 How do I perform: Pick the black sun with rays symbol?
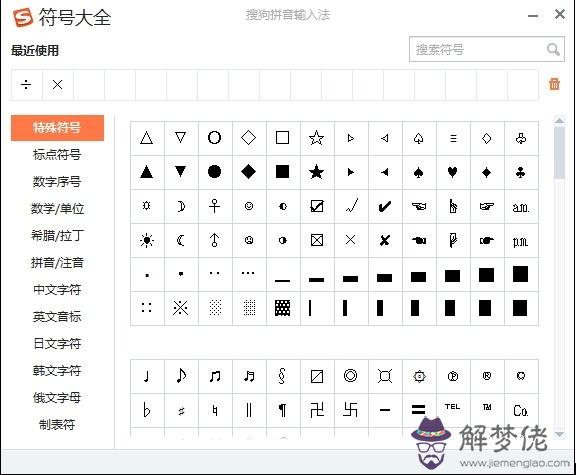pyautogui.click(x=147, y=241)
